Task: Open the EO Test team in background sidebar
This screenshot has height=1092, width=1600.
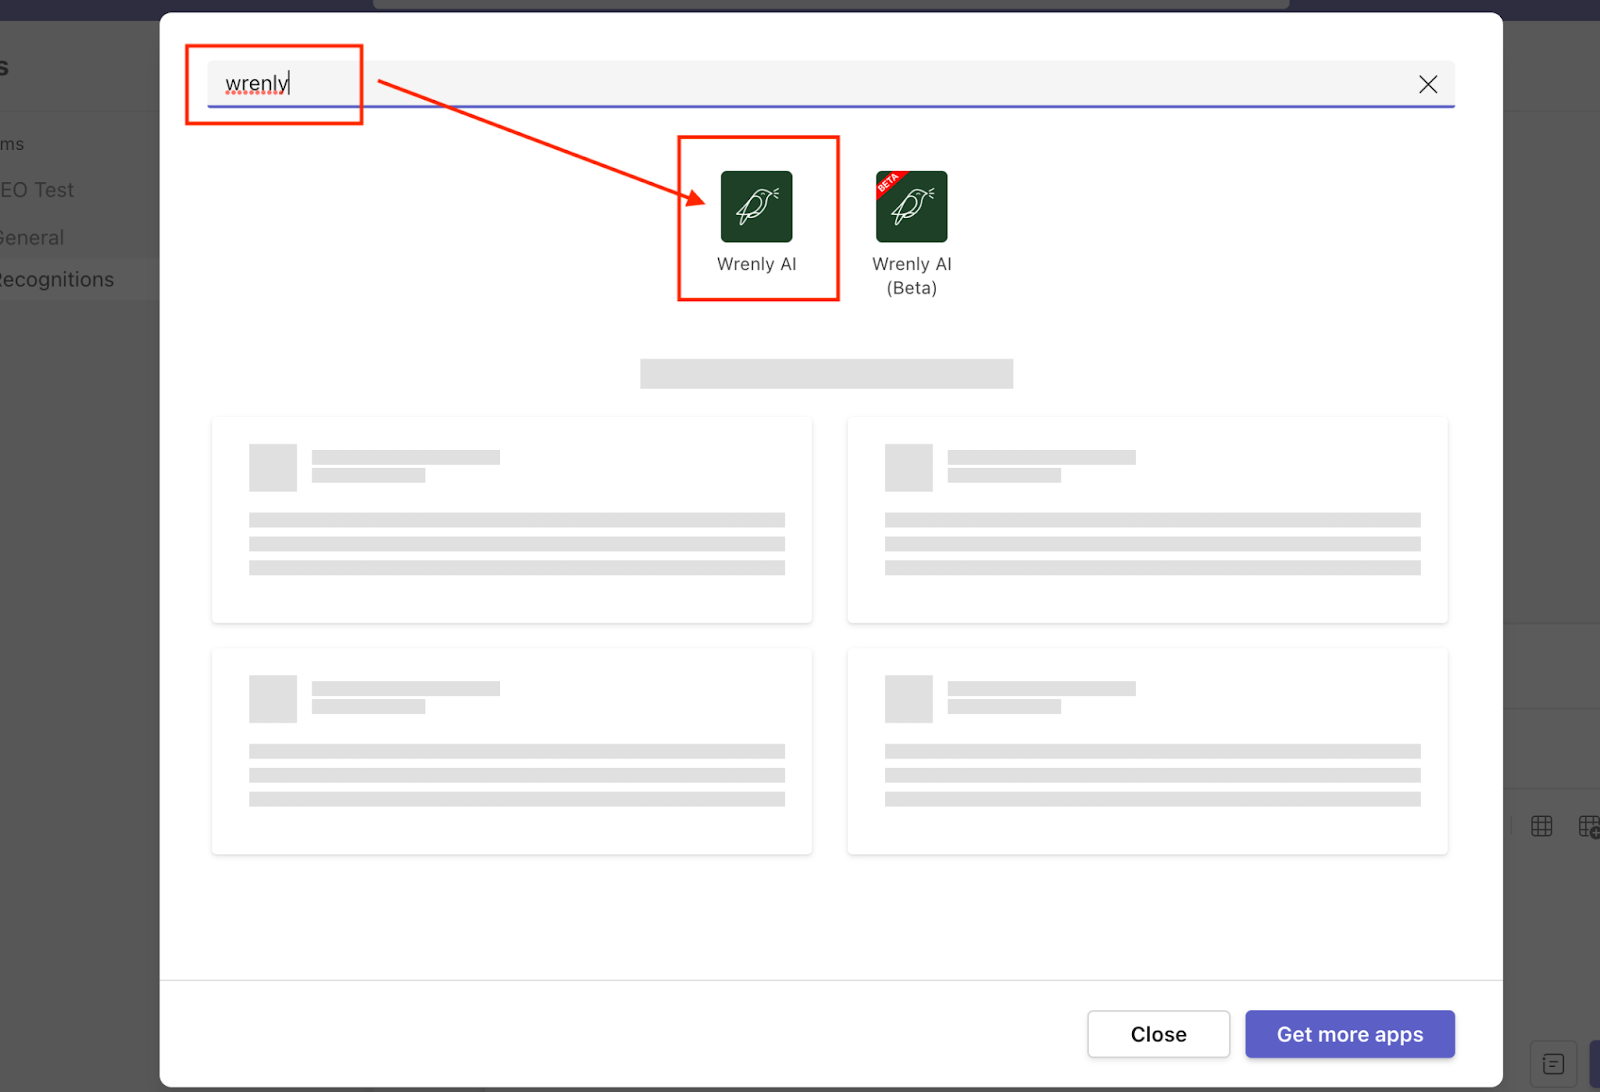Action: coord(37,190)
